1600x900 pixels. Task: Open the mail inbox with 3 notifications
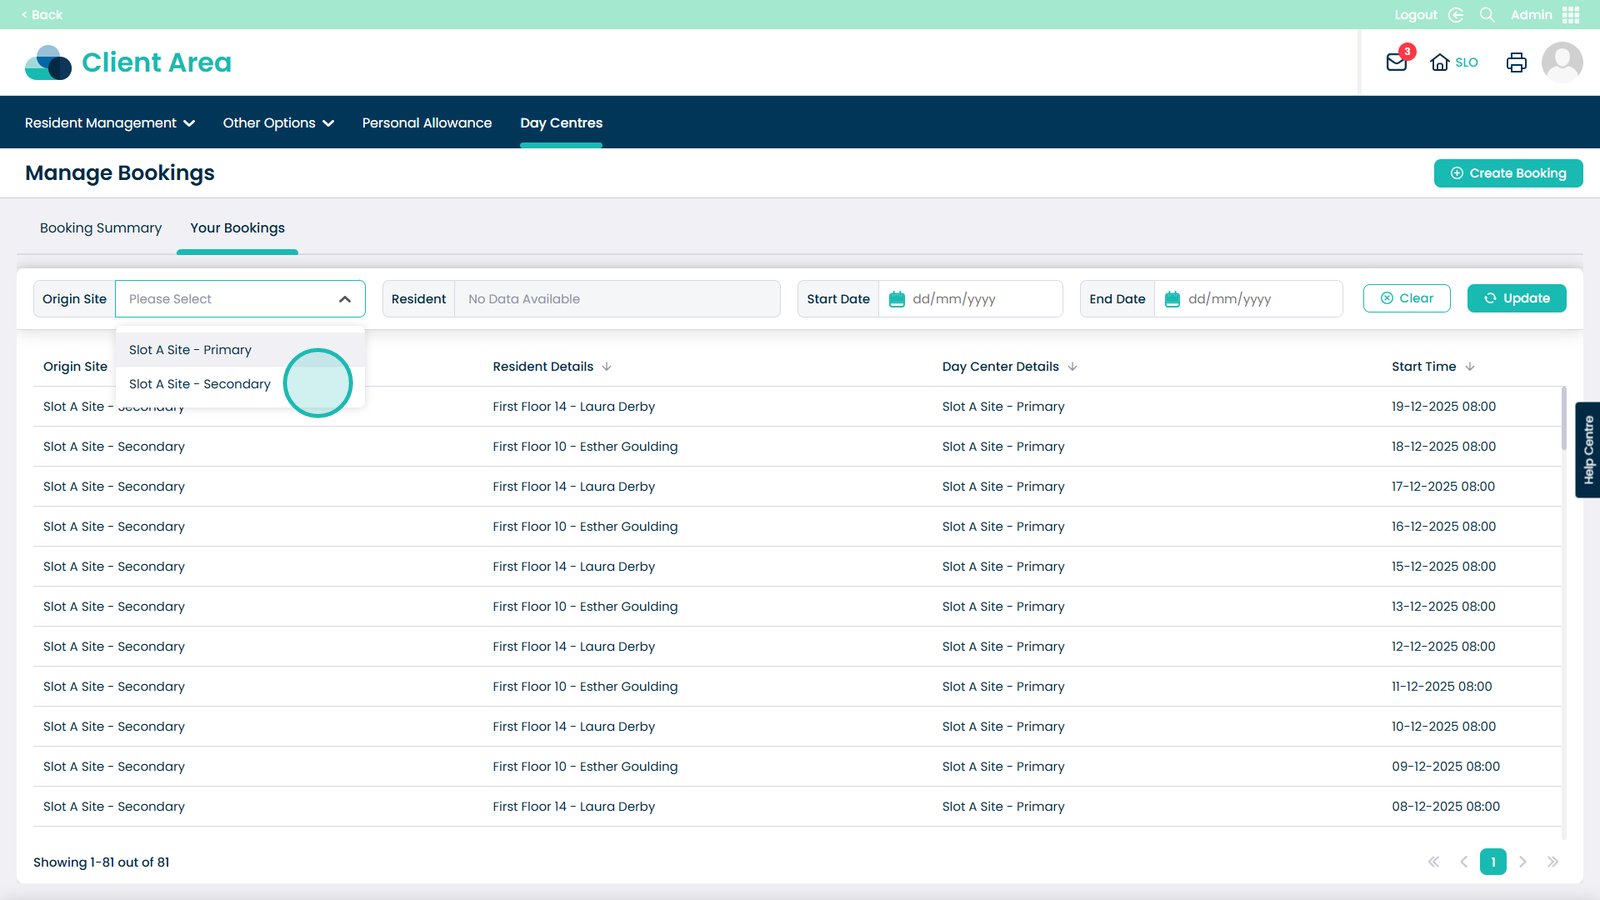coord(1397,62)
